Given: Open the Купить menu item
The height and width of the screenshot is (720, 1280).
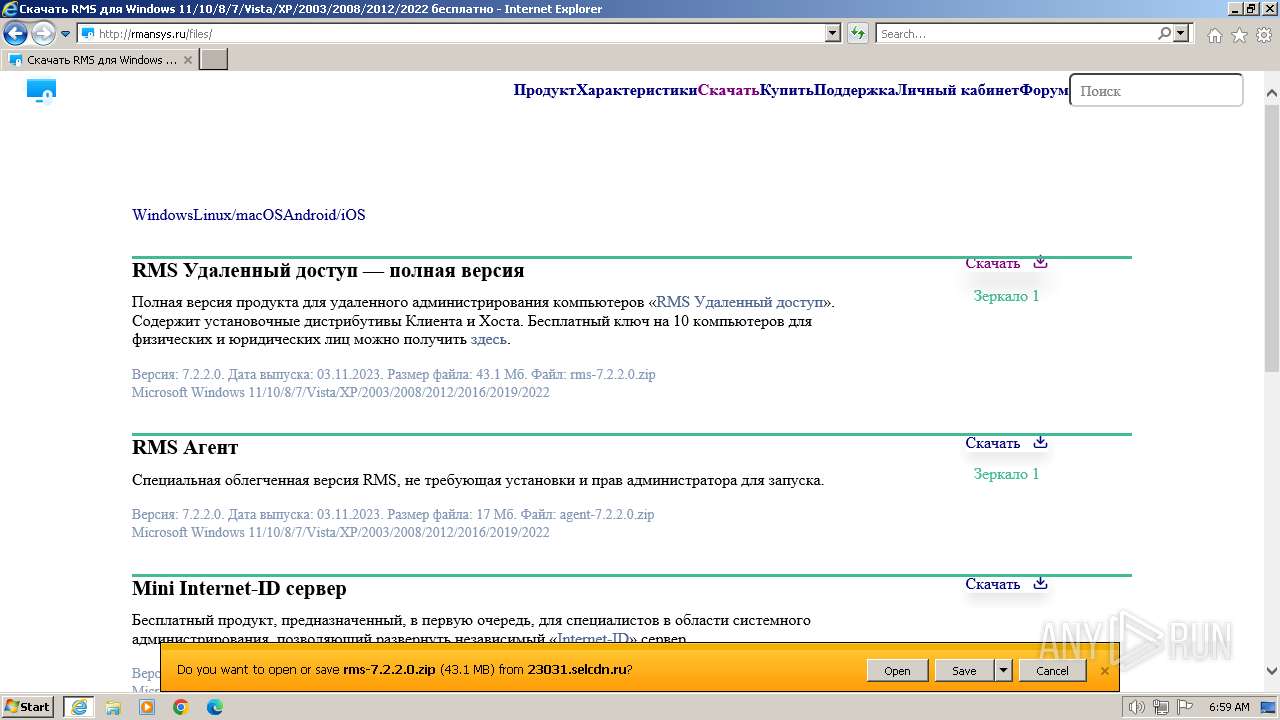Looking at the screenshot, I should point(787,90).
